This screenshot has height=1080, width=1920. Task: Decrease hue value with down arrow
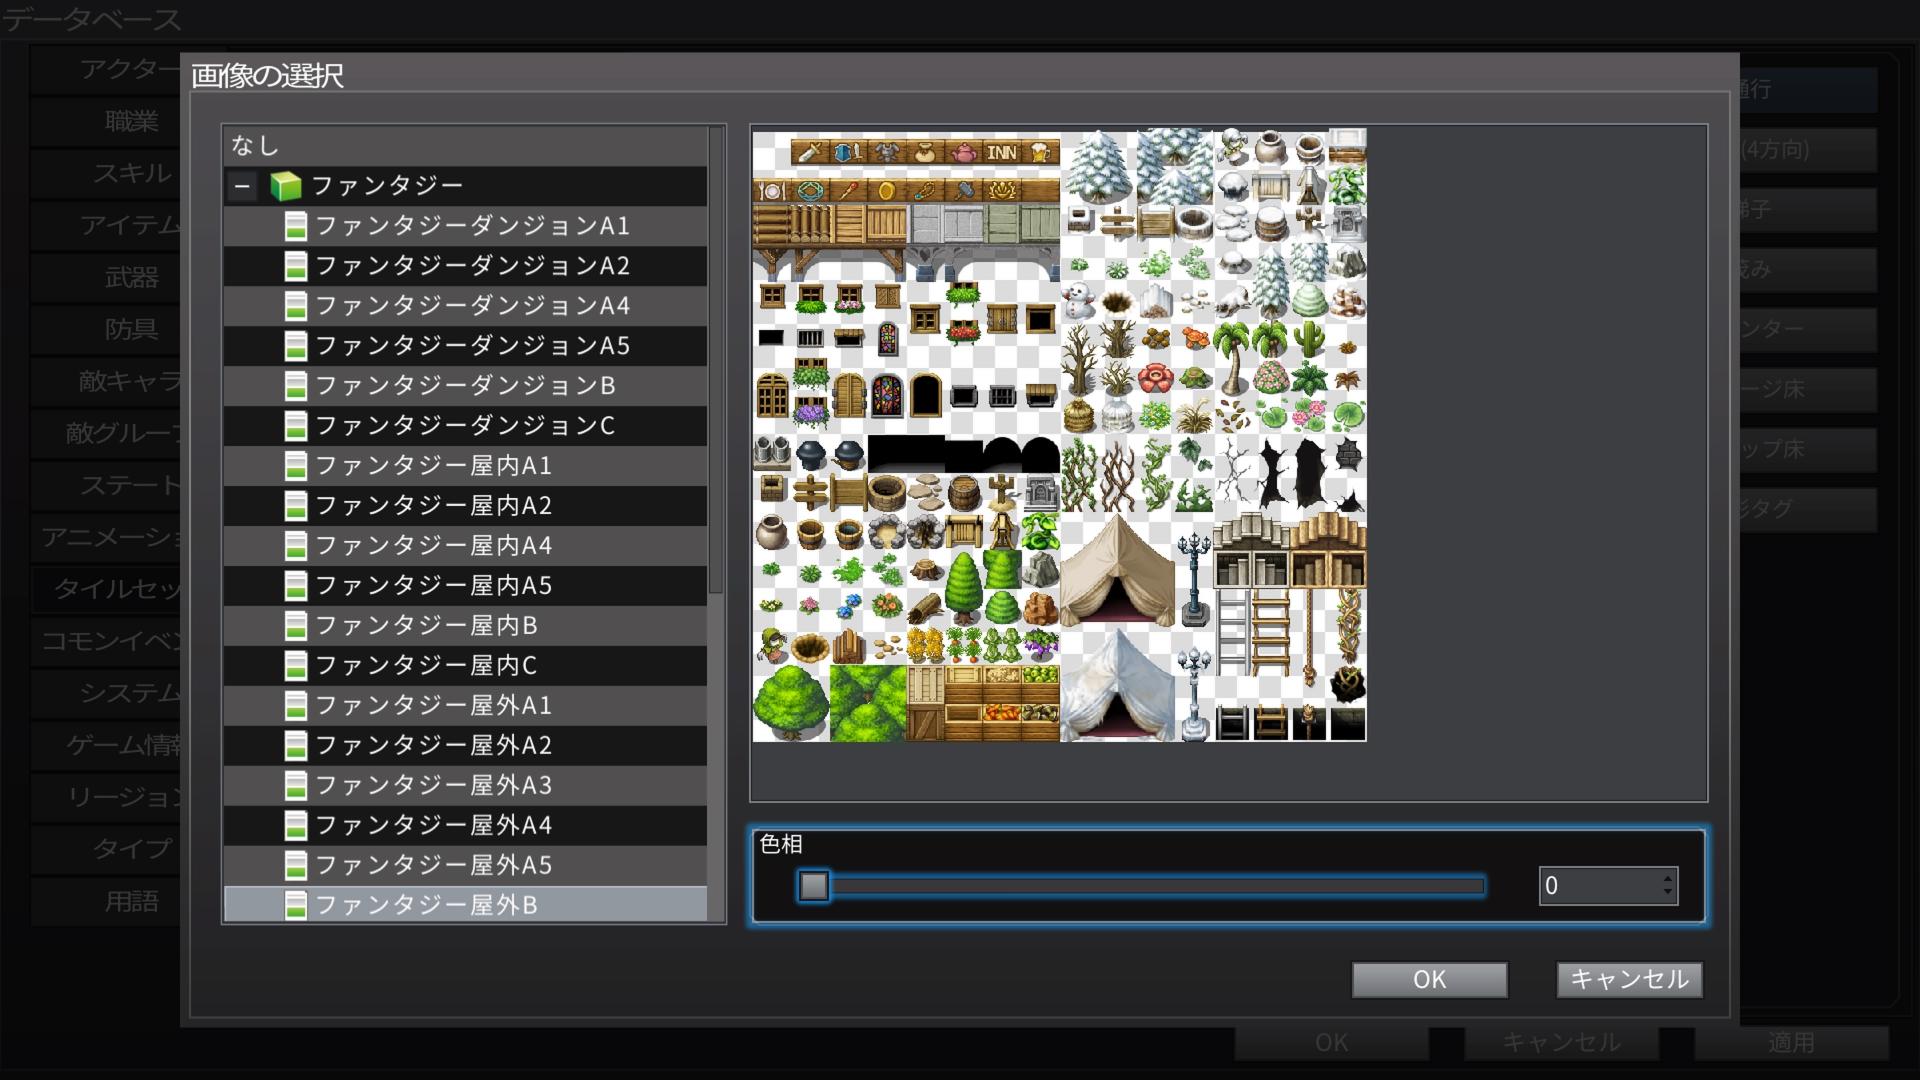click(1667, 892)
